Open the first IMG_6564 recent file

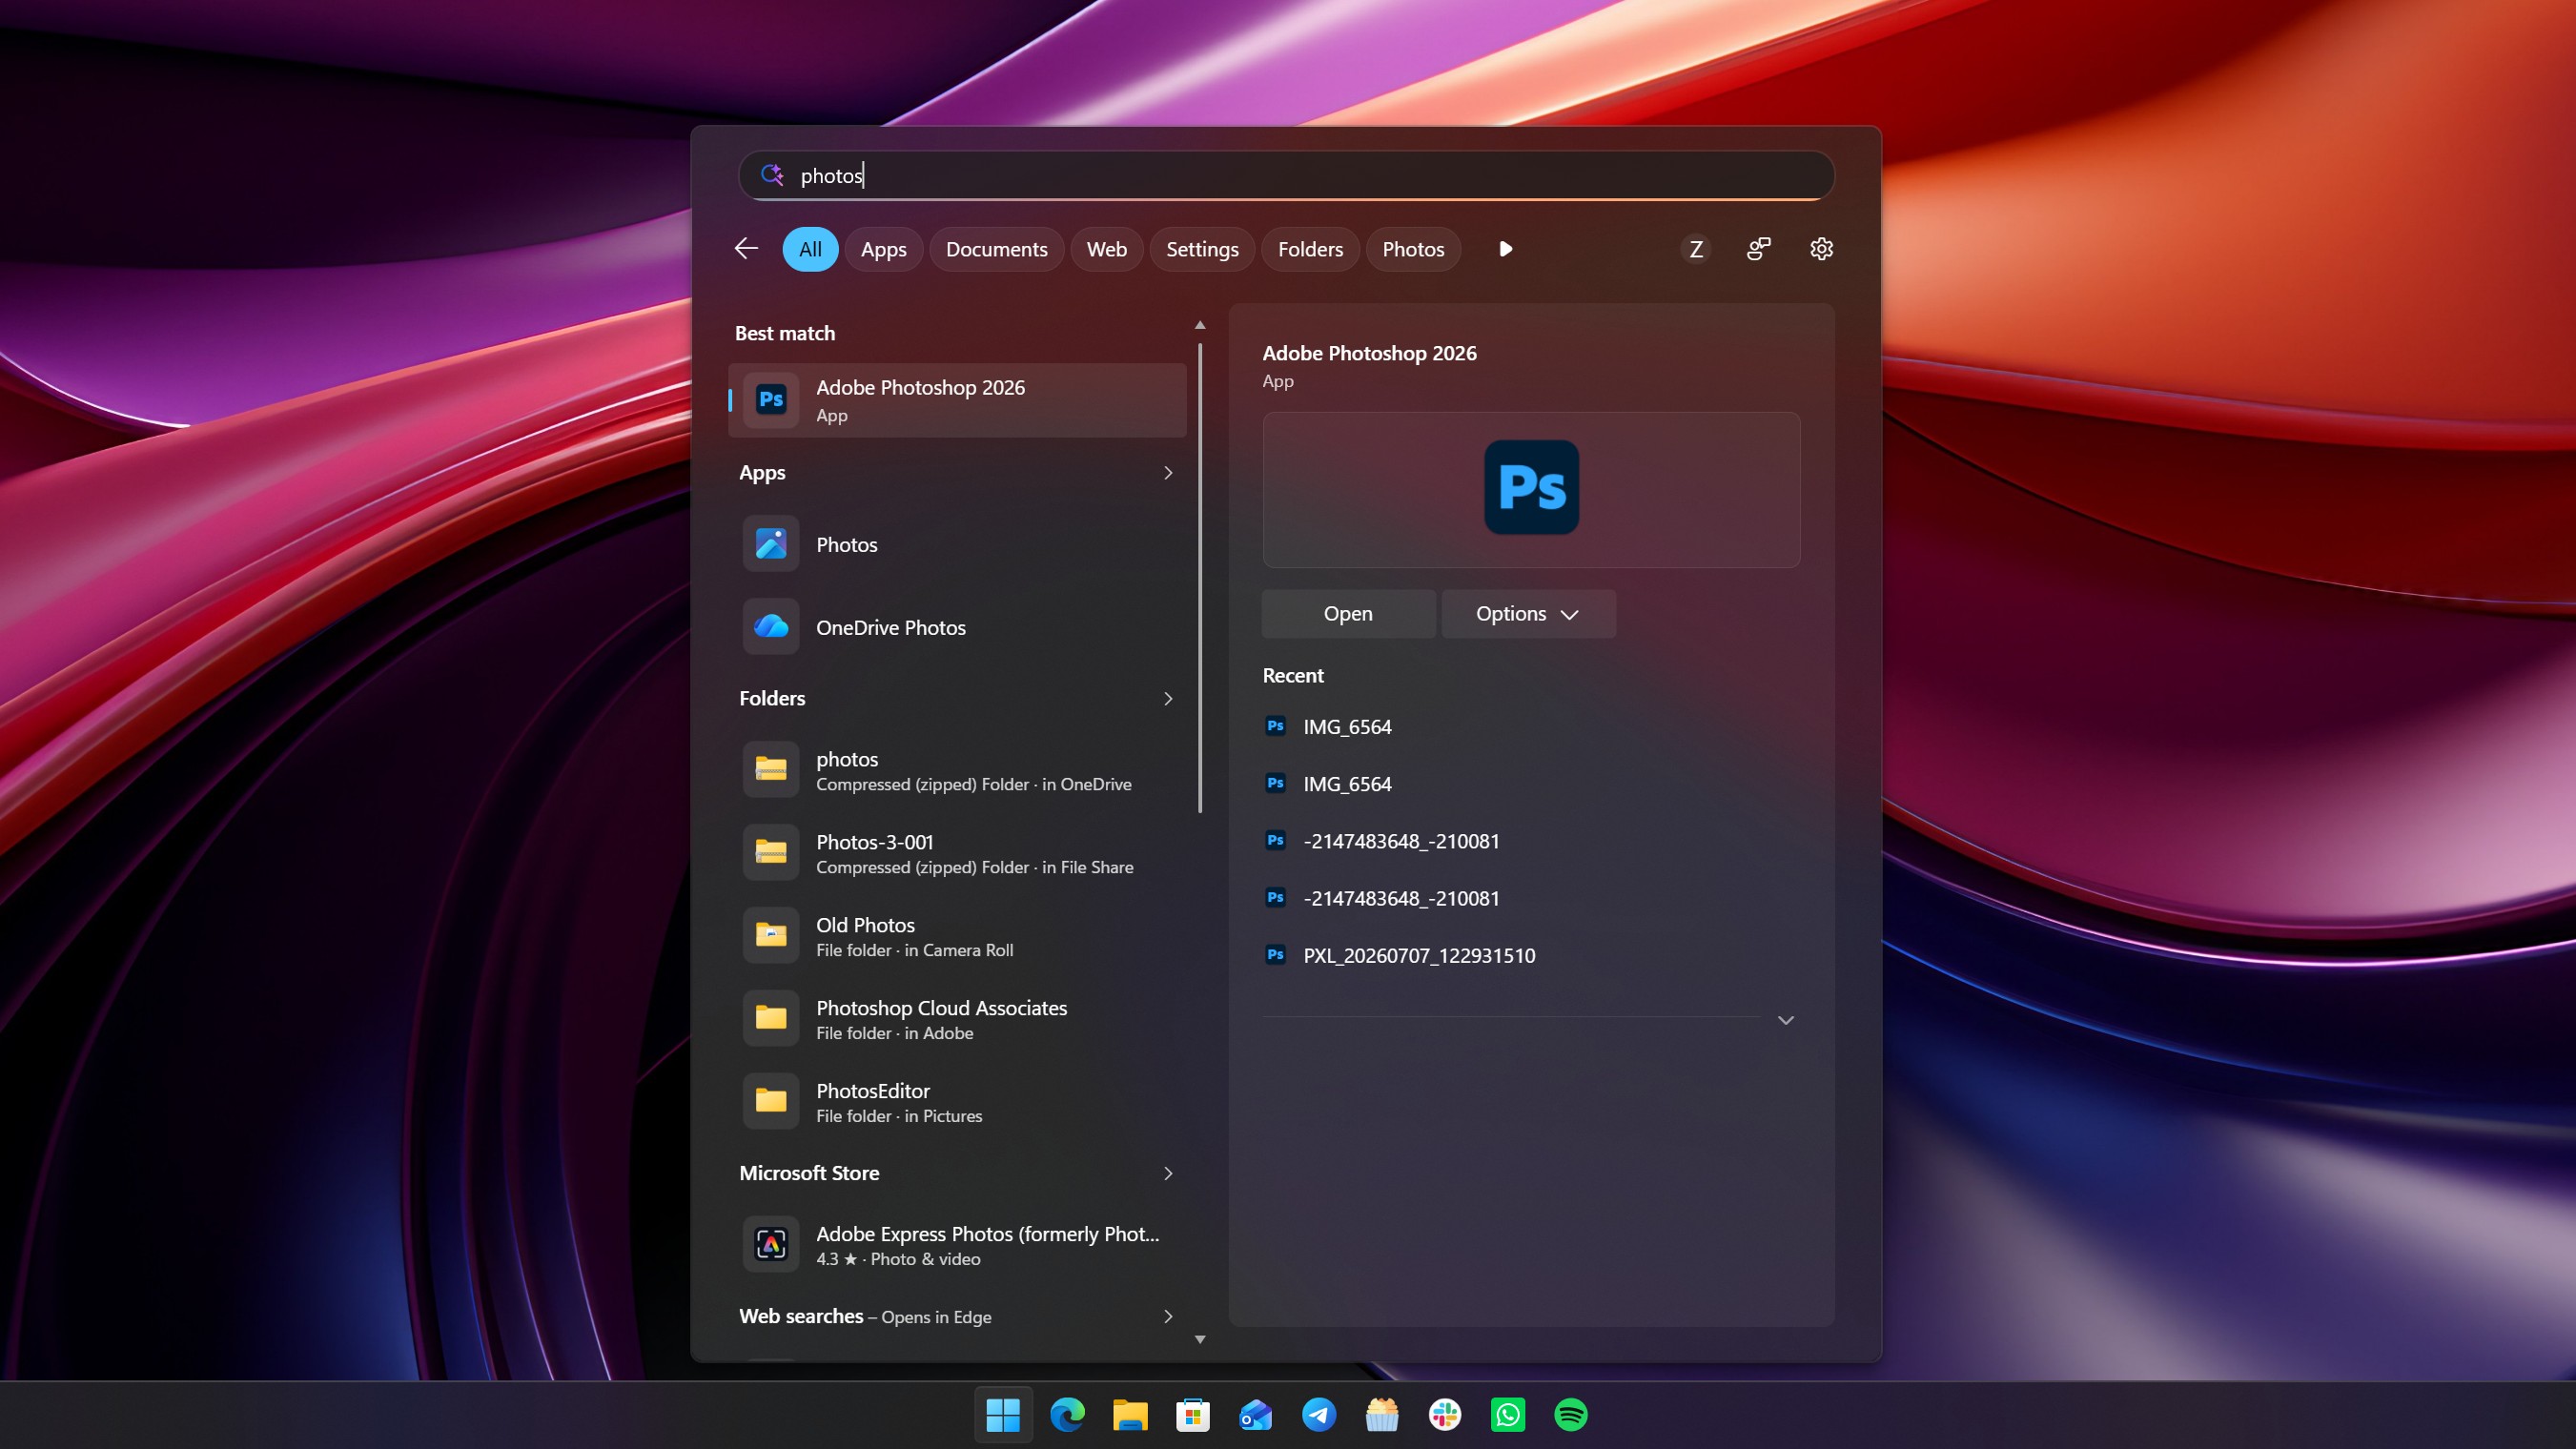[1347, 727]
